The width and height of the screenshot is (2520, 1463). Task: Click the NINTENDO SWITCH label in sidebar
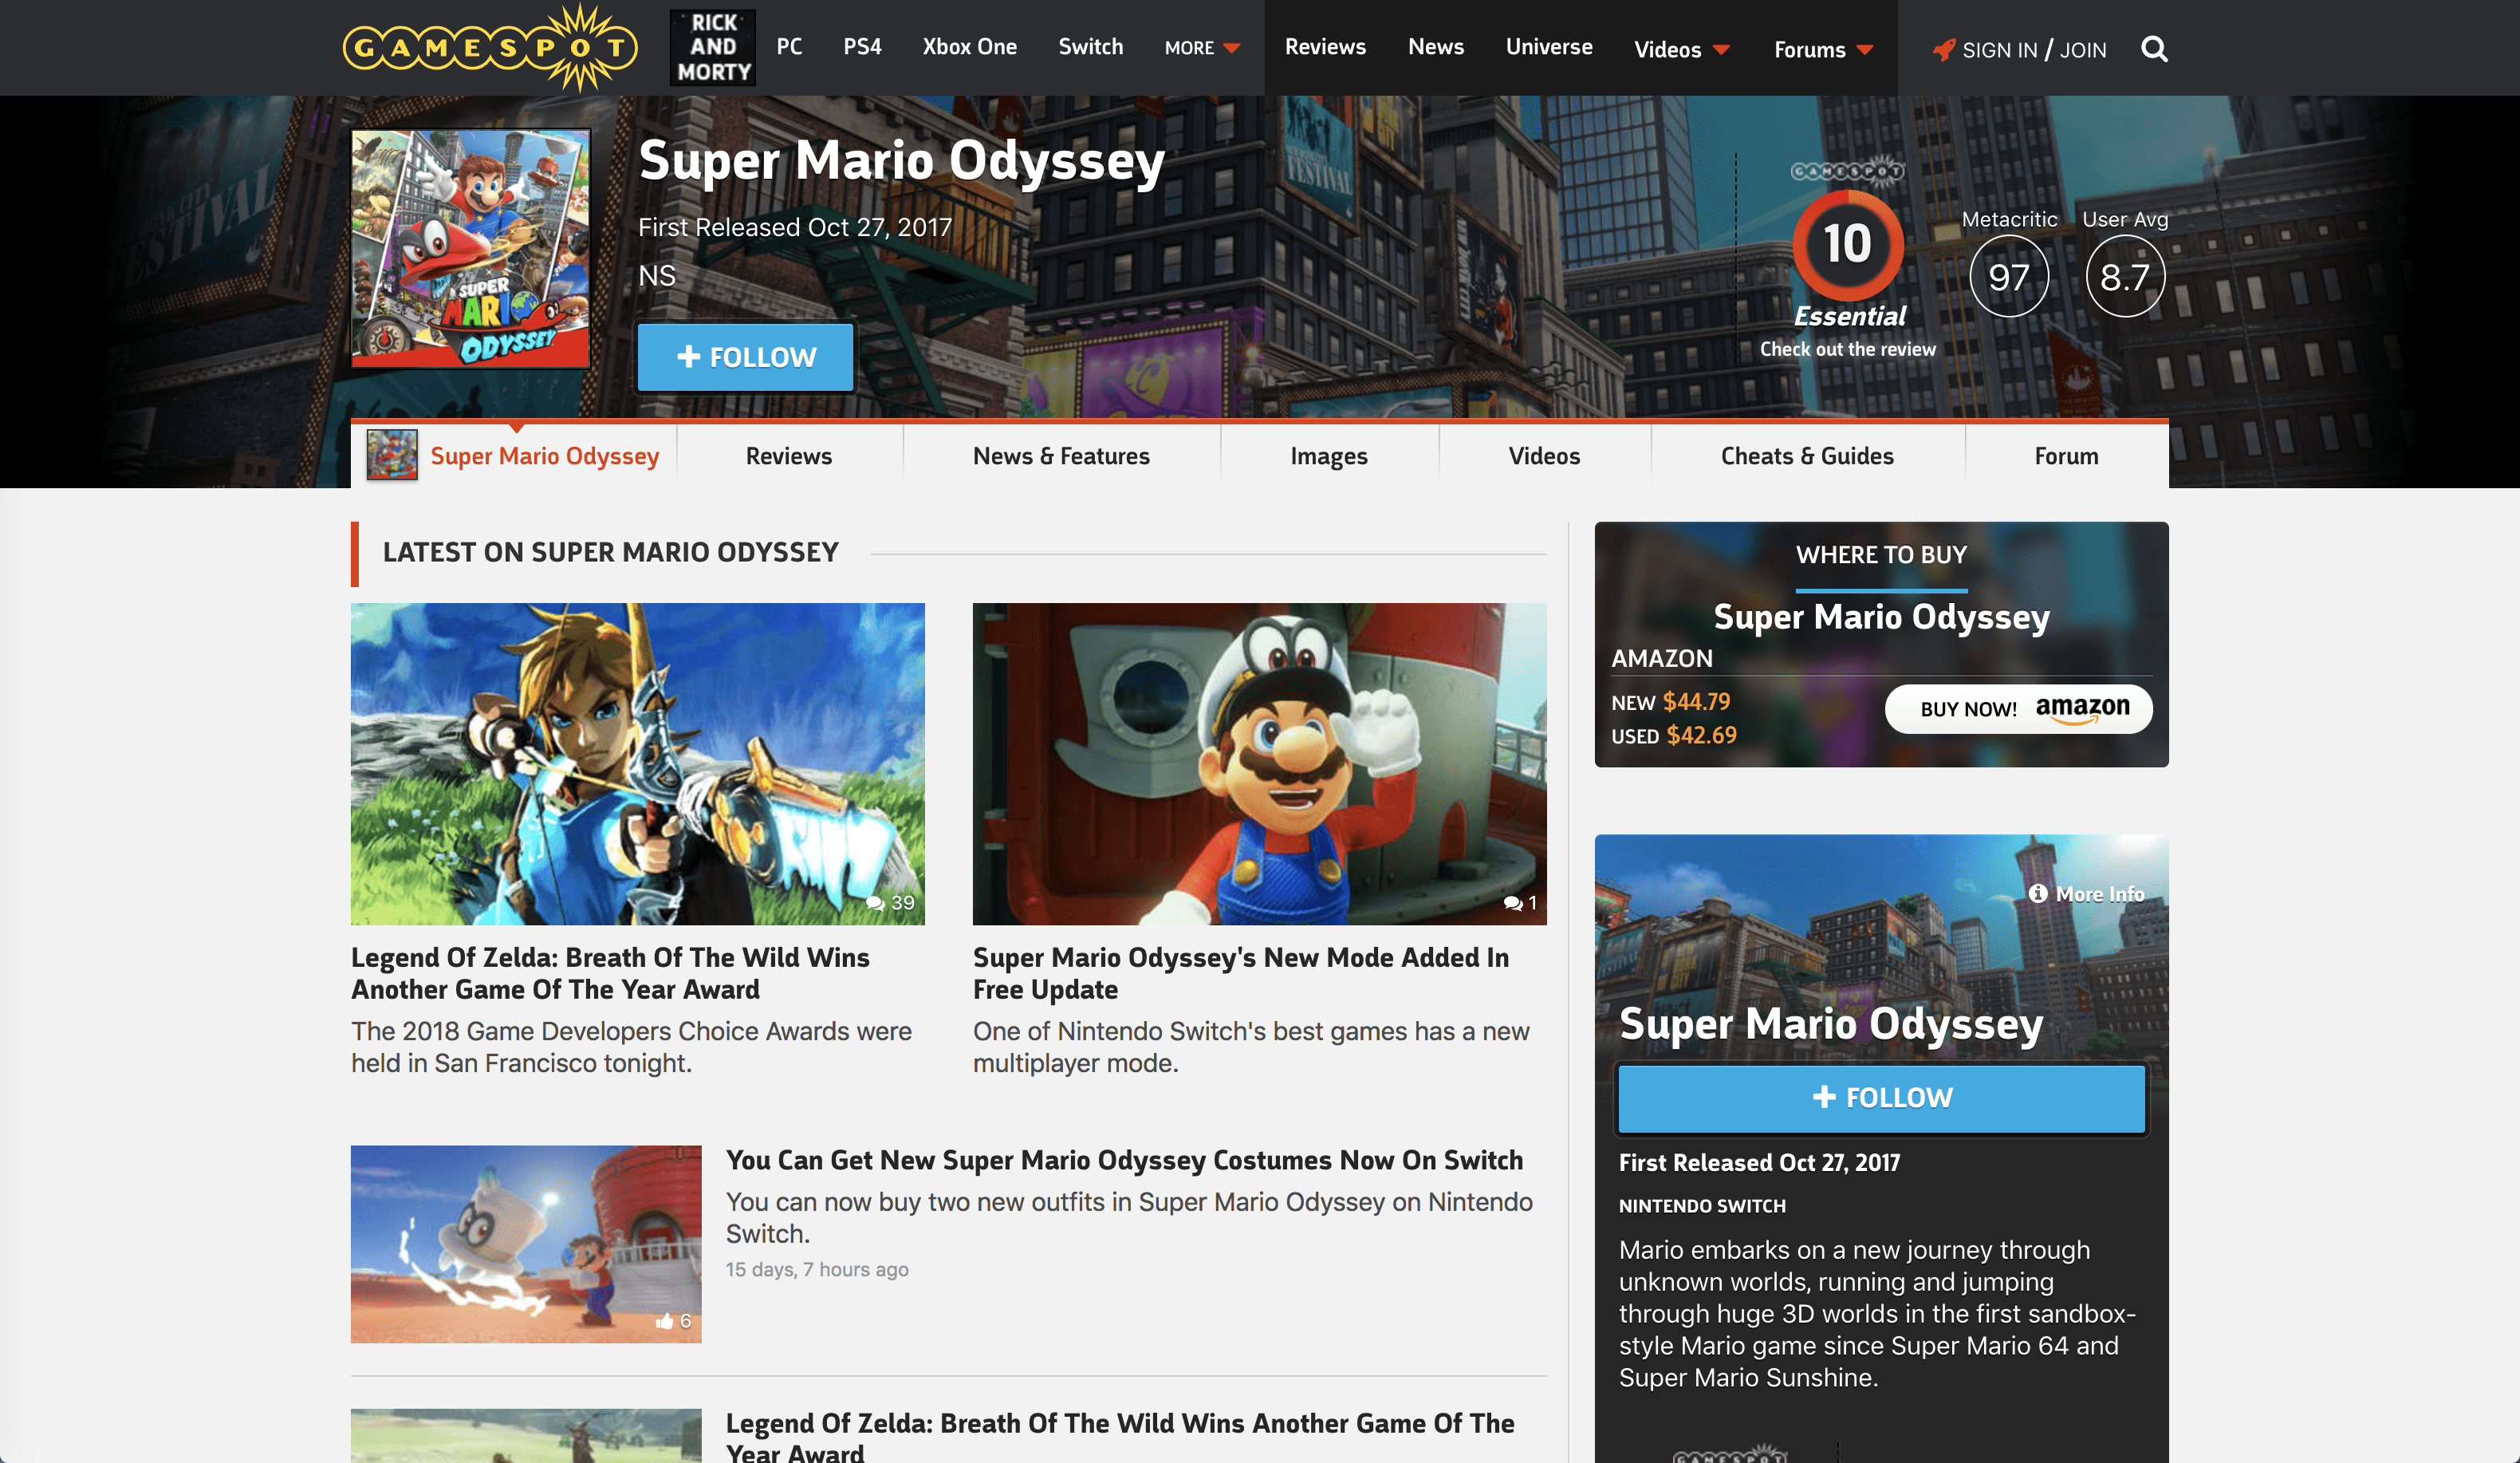point(1701,1206)
